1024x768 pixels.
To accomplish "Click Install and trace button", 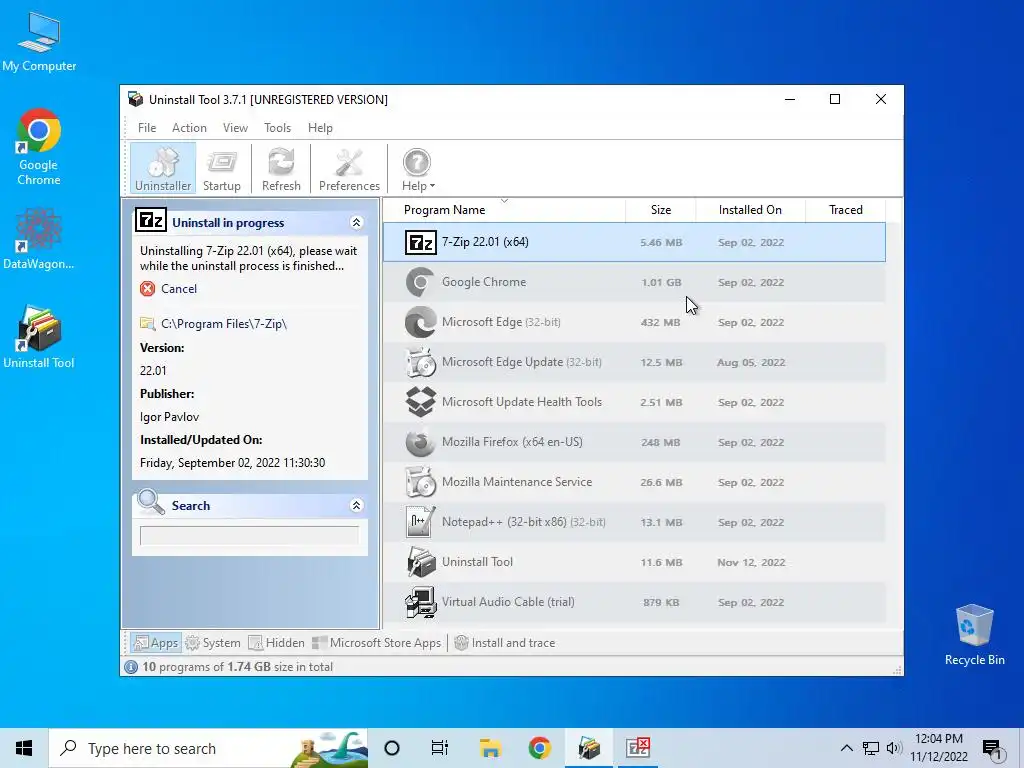I will pyautogui.click(x=504, y=643).
